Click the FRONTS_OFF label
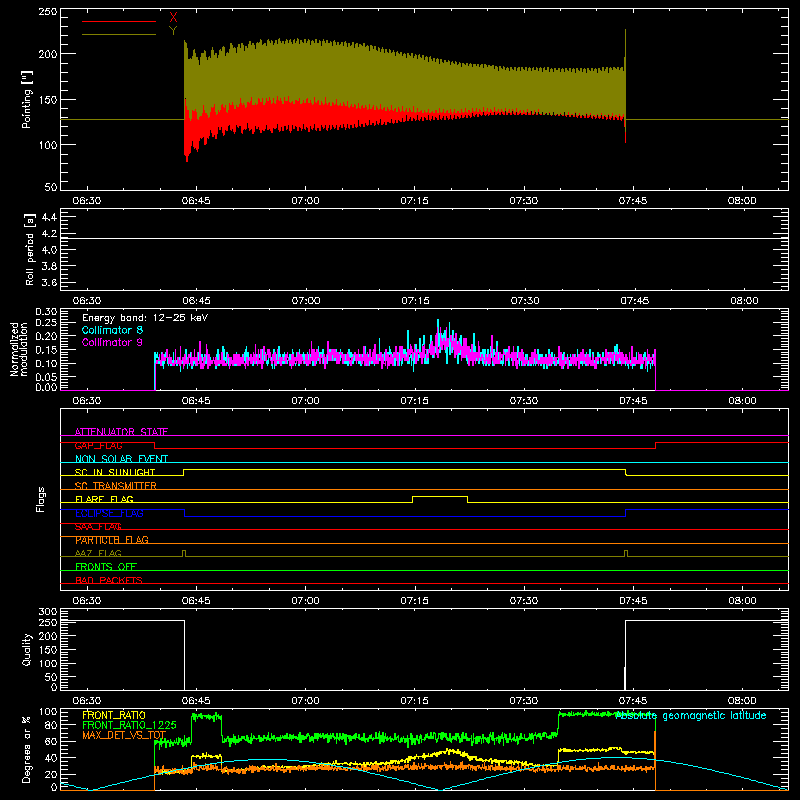Image resolution: width=800 pixels, height=800 pixels. tap(106, 566)
